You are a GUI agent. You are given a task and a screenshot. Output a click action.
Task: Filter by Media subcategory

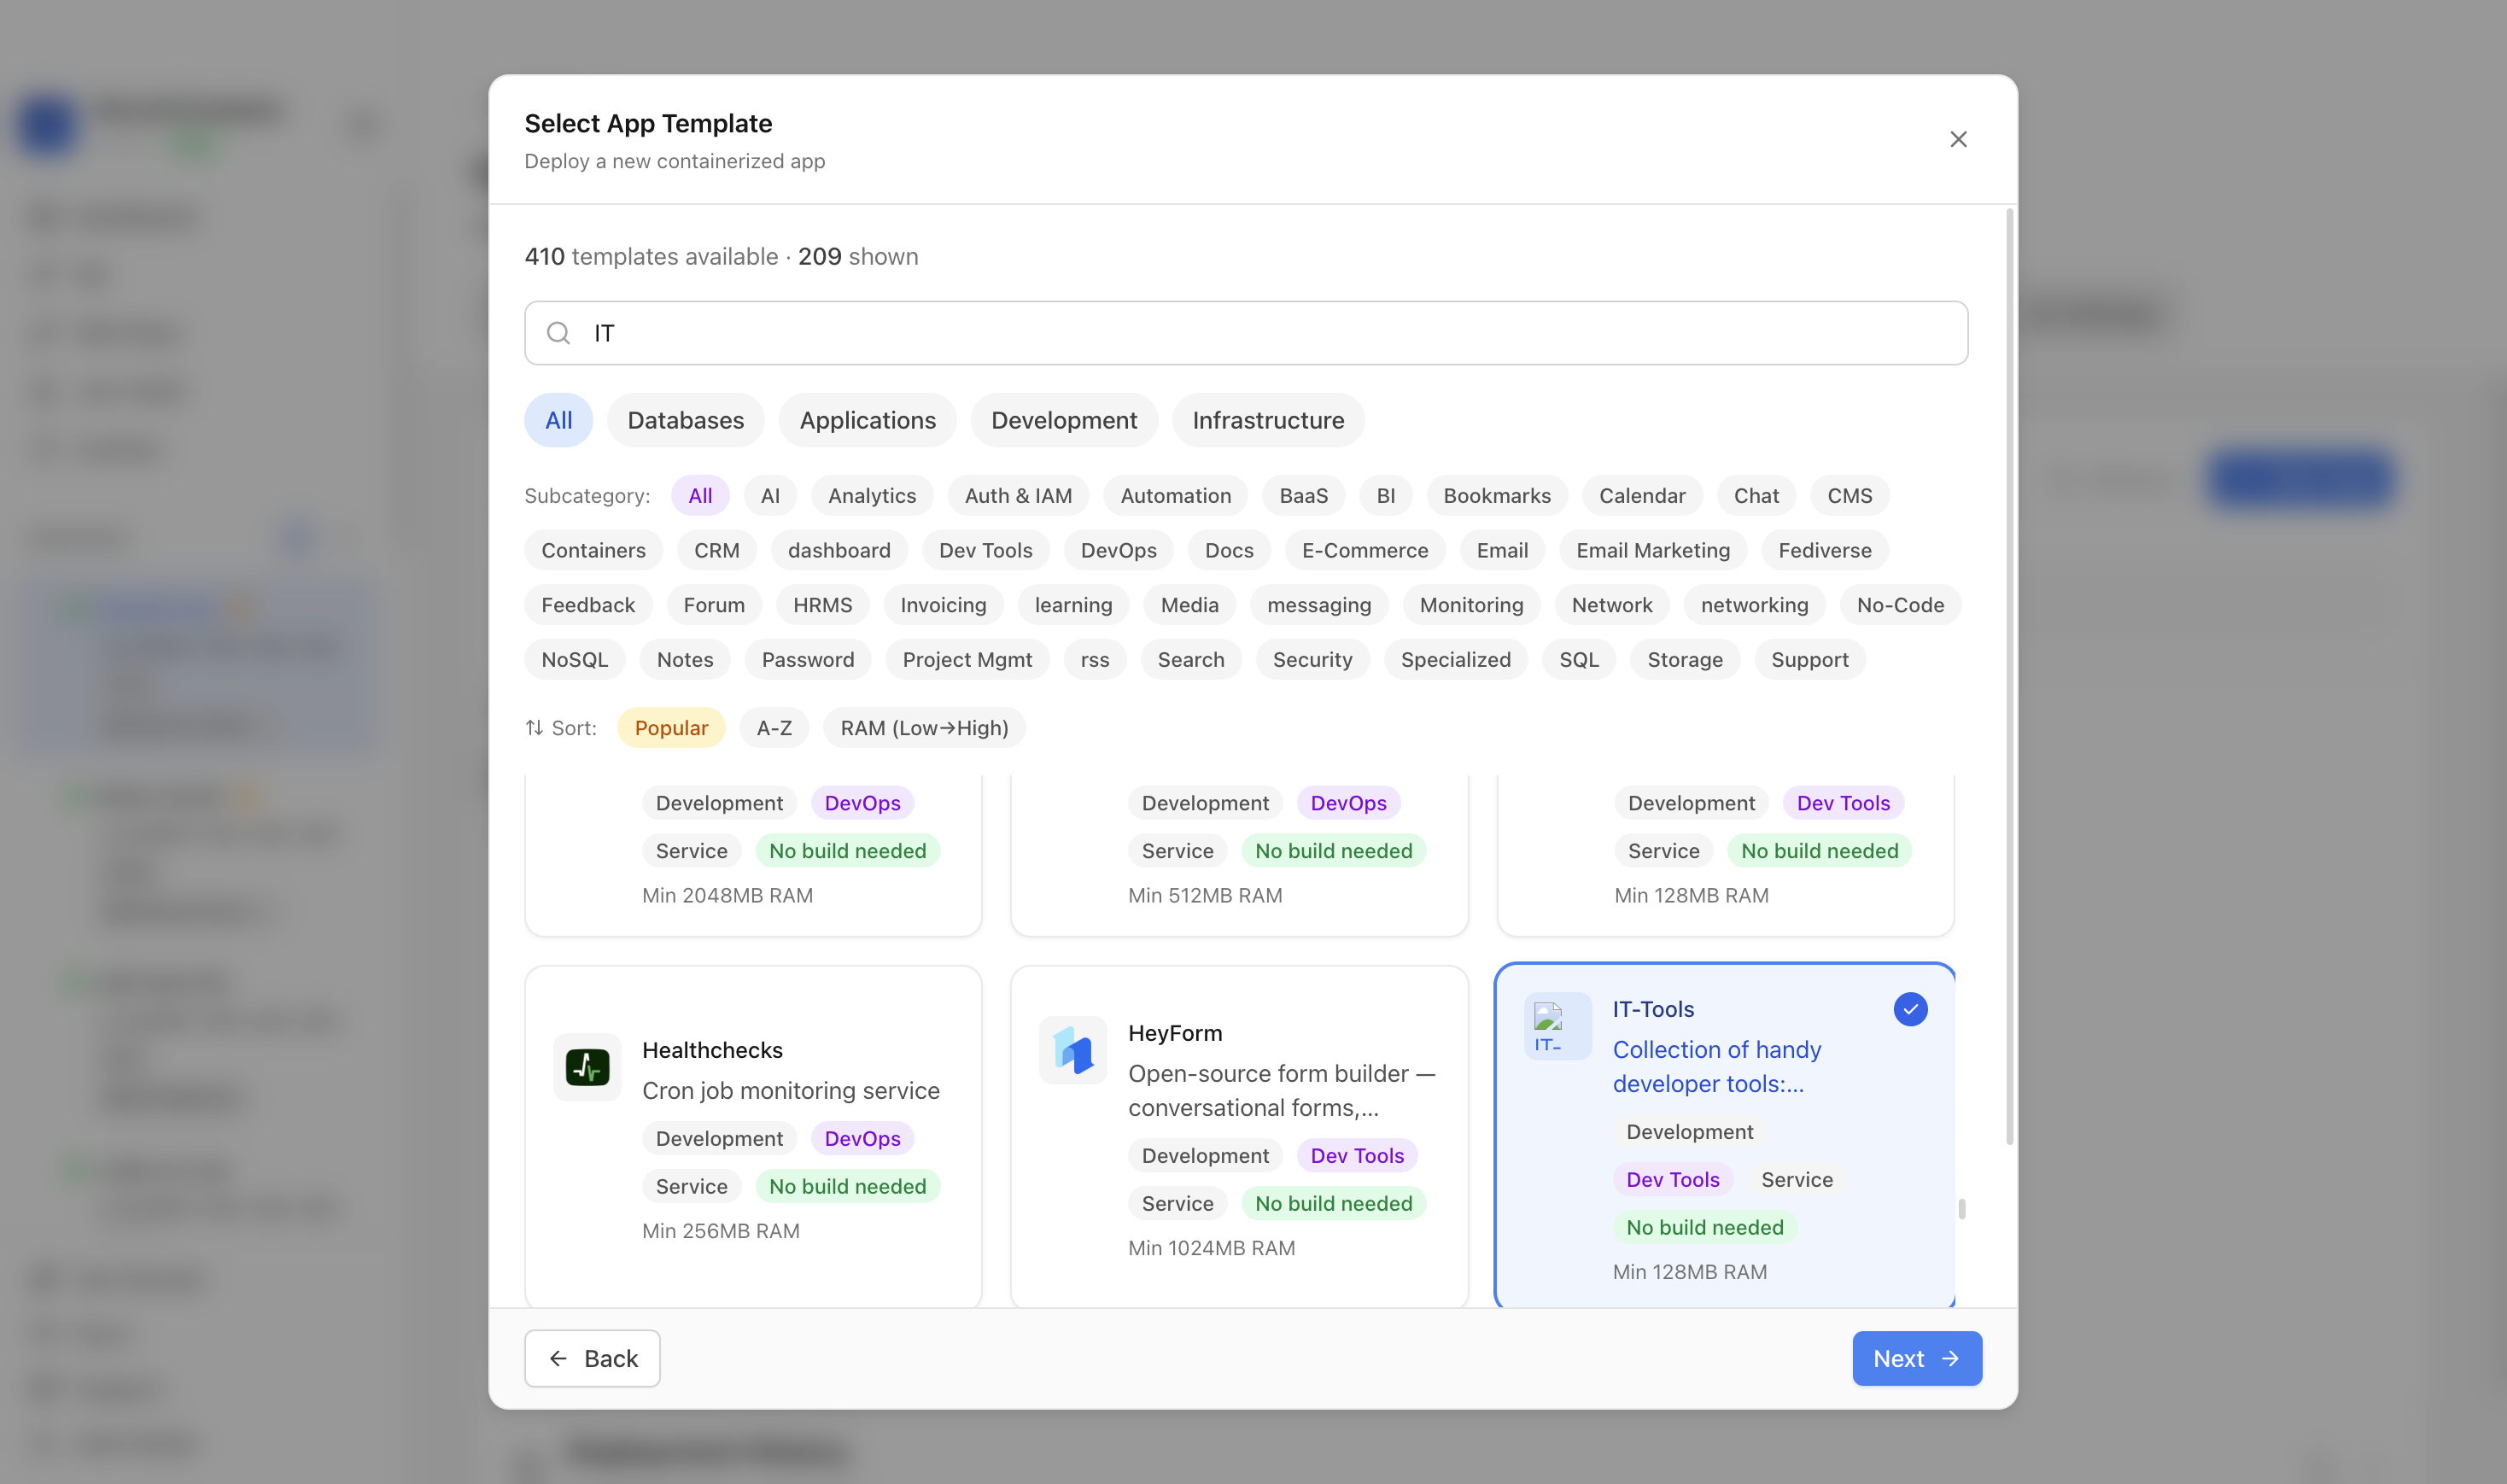click(1189, 605)
